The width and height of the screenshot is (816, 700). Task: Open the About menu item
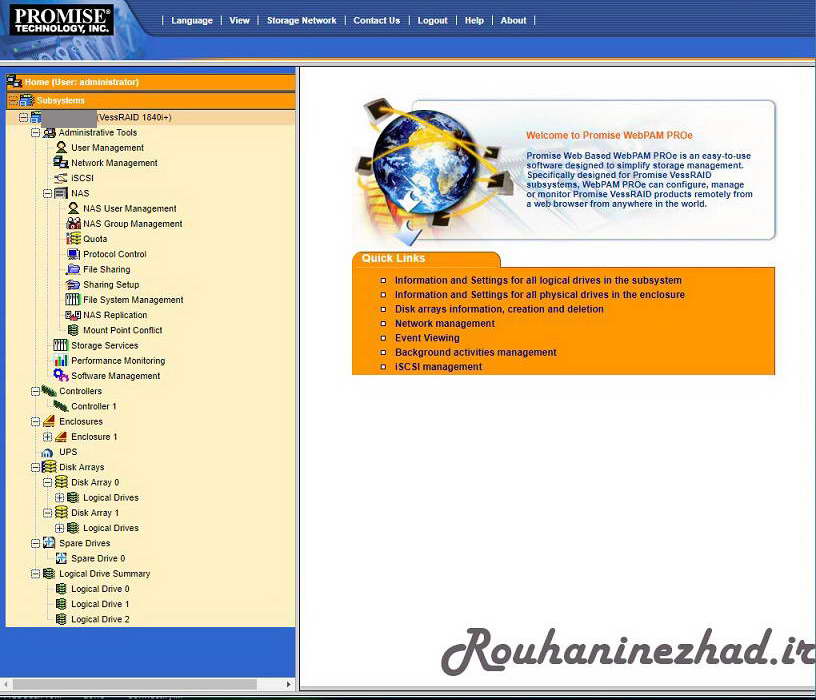click(513, 21)
